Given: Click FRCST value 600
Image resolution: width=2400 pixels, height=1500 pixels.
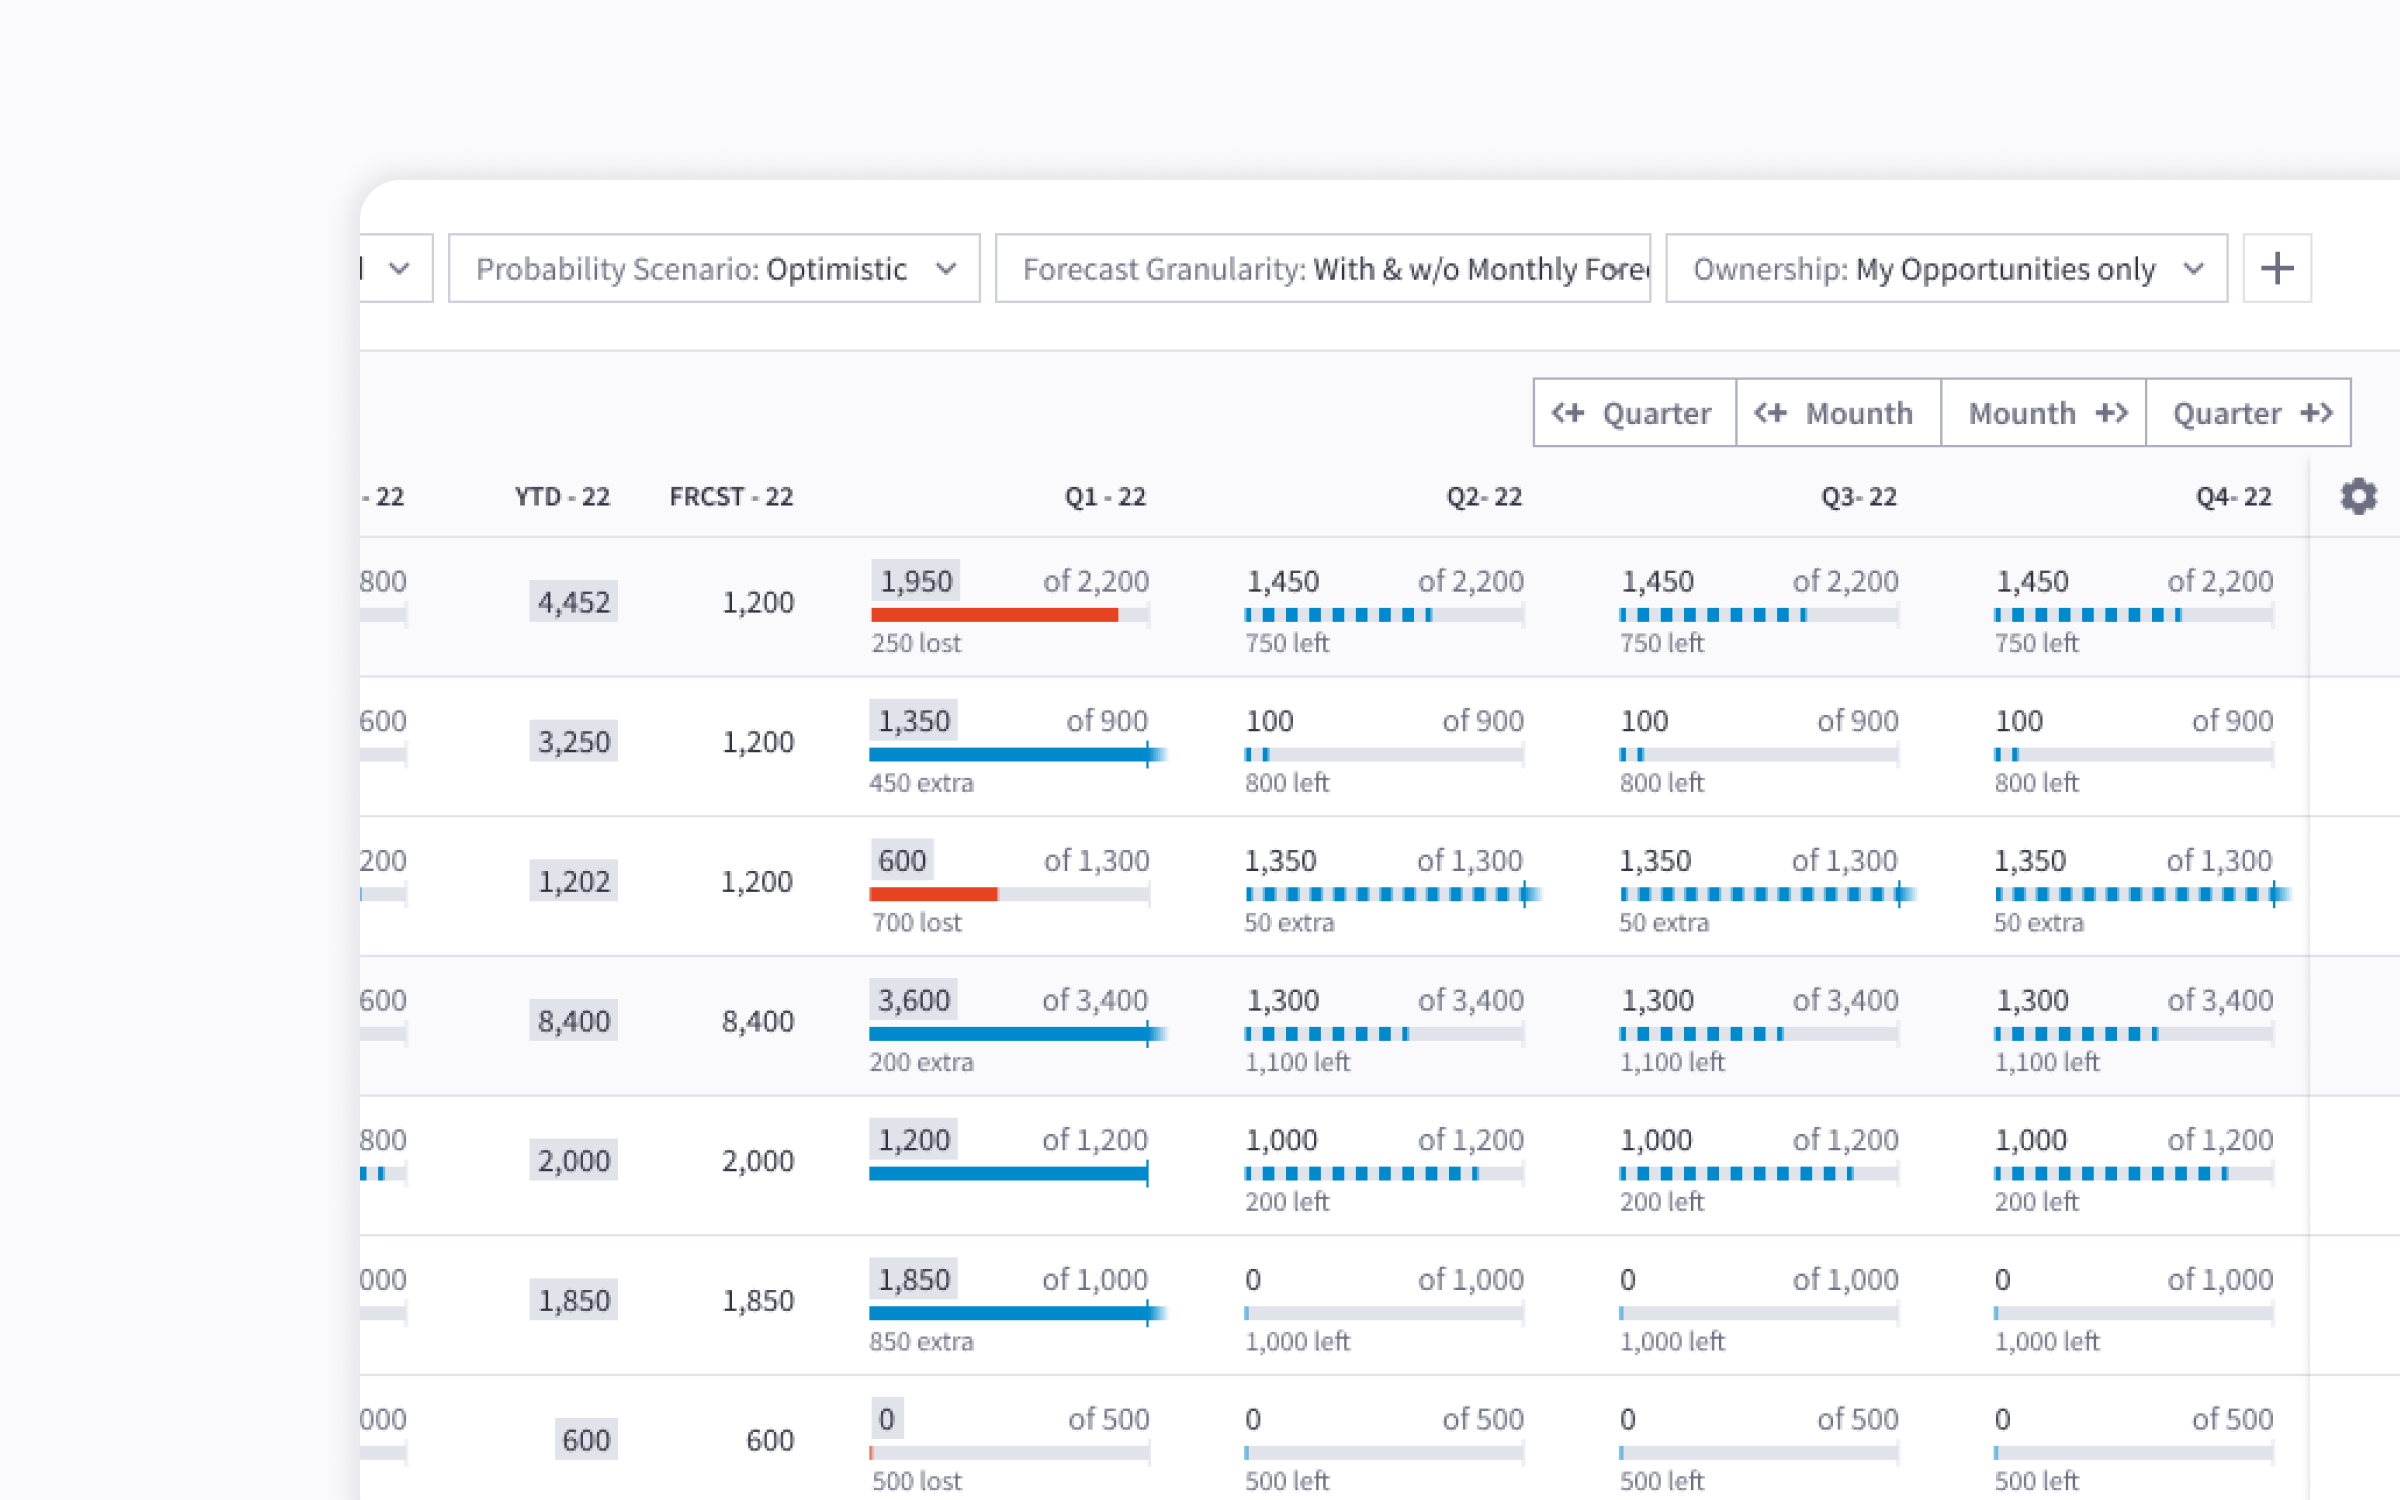Looking at the screenshot, I should click(x=770, y=1440).
